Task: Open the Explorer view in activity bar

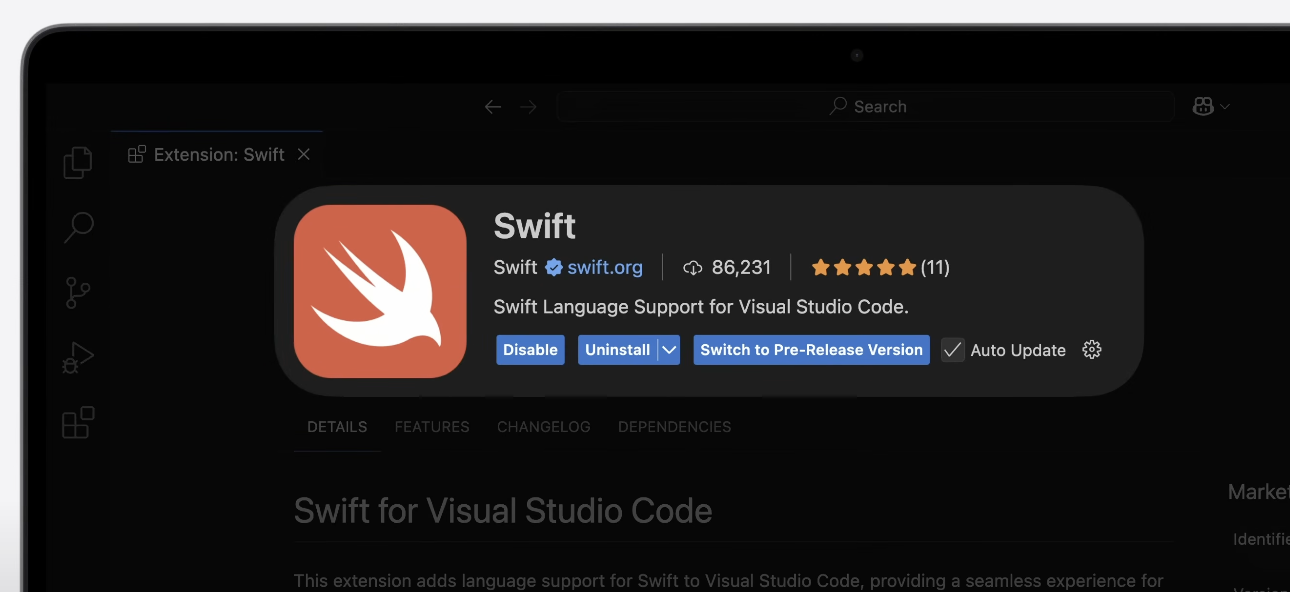Action: click(x=78, y=163)
